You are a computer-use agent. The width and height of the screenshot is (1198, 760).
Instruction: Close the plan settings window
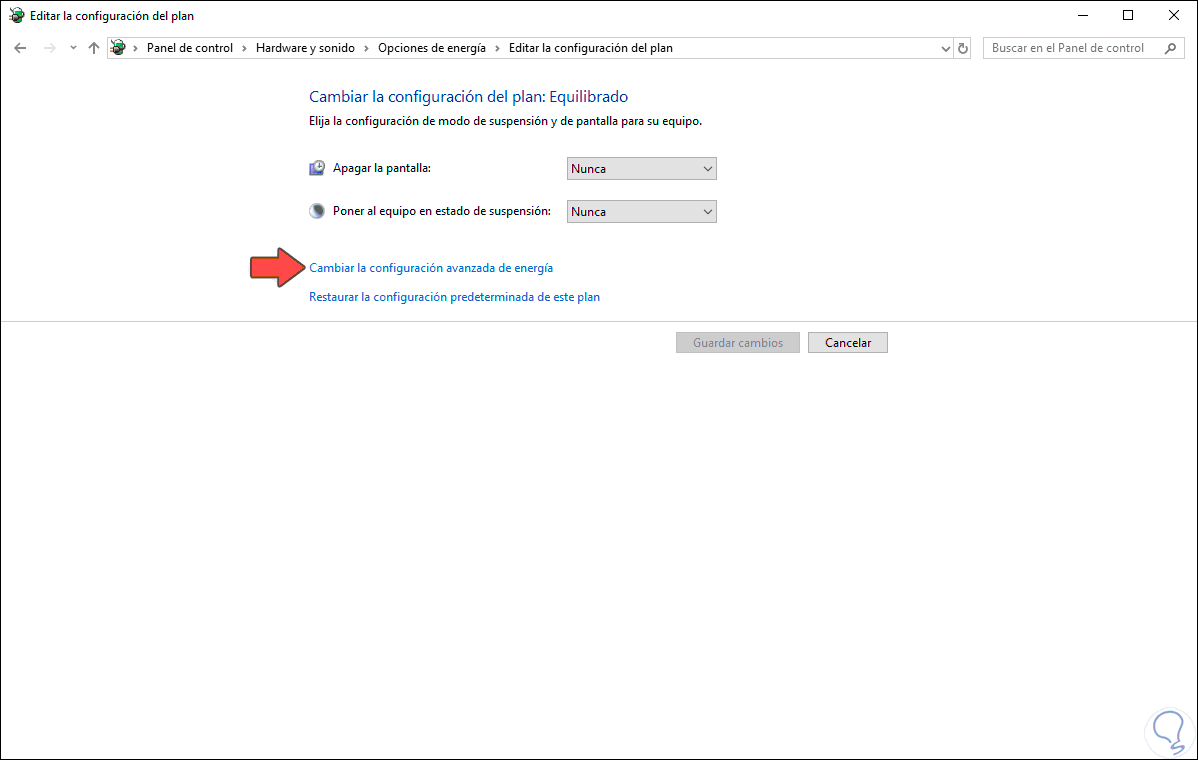click(1174, 15)
